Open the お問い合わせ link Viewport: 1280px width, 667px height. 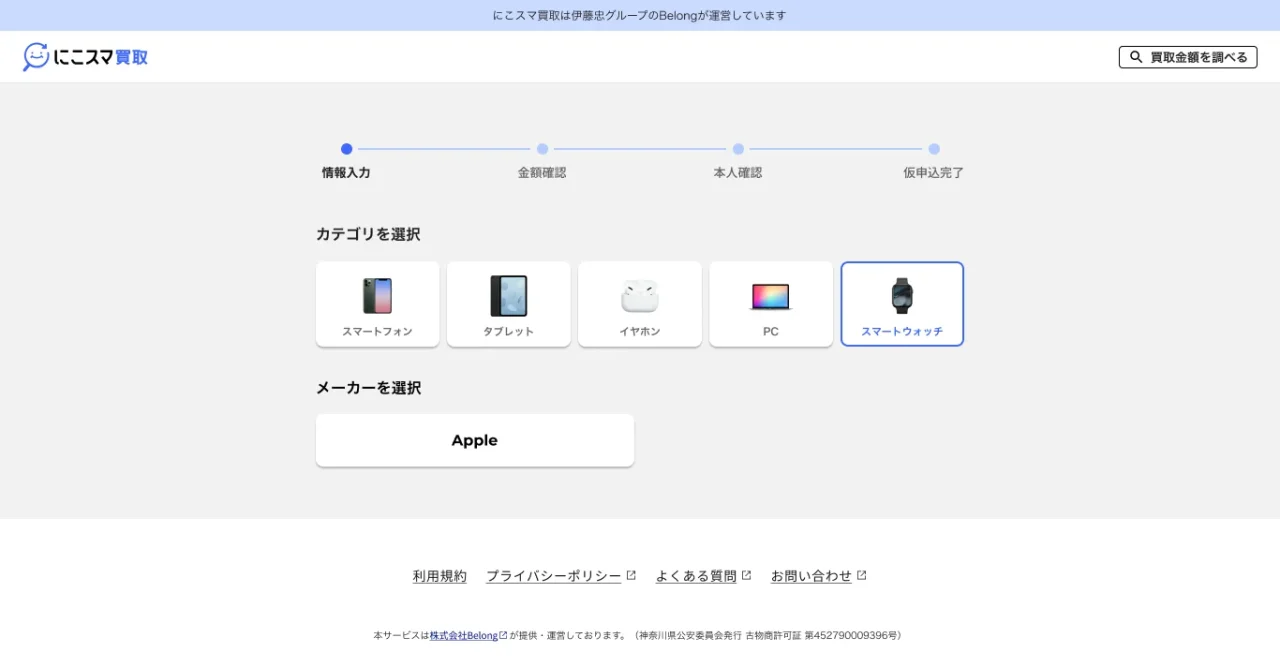(811, 576)
